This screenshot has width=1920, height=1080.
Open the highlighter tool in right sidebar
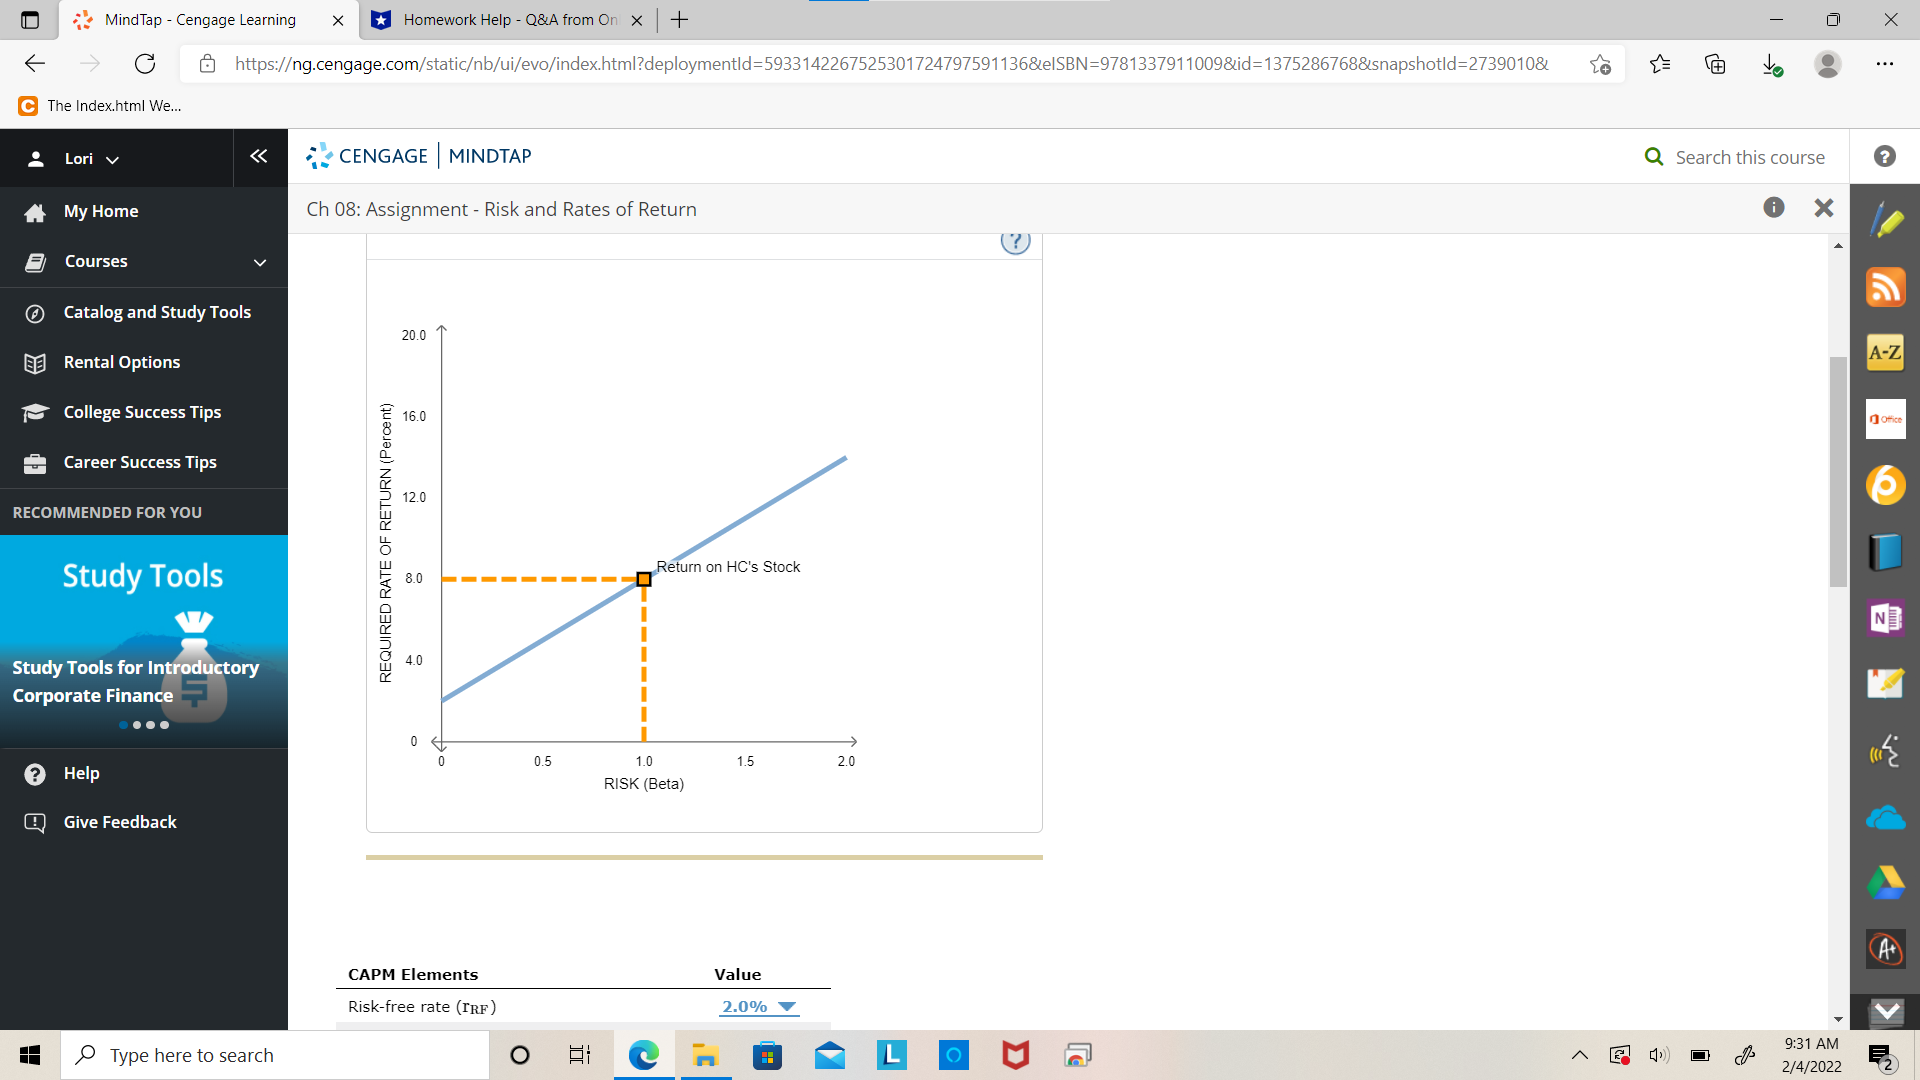pos(1885,220)
